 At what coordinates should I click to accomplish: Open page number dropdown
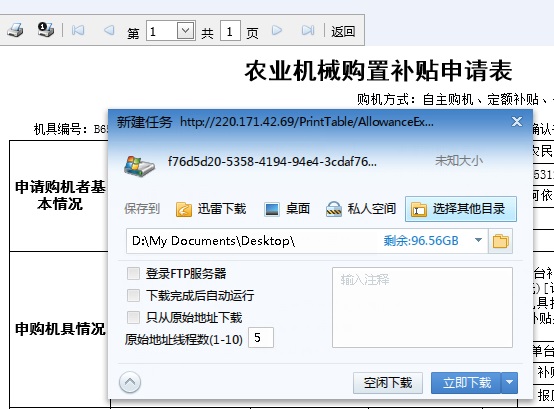185,31
